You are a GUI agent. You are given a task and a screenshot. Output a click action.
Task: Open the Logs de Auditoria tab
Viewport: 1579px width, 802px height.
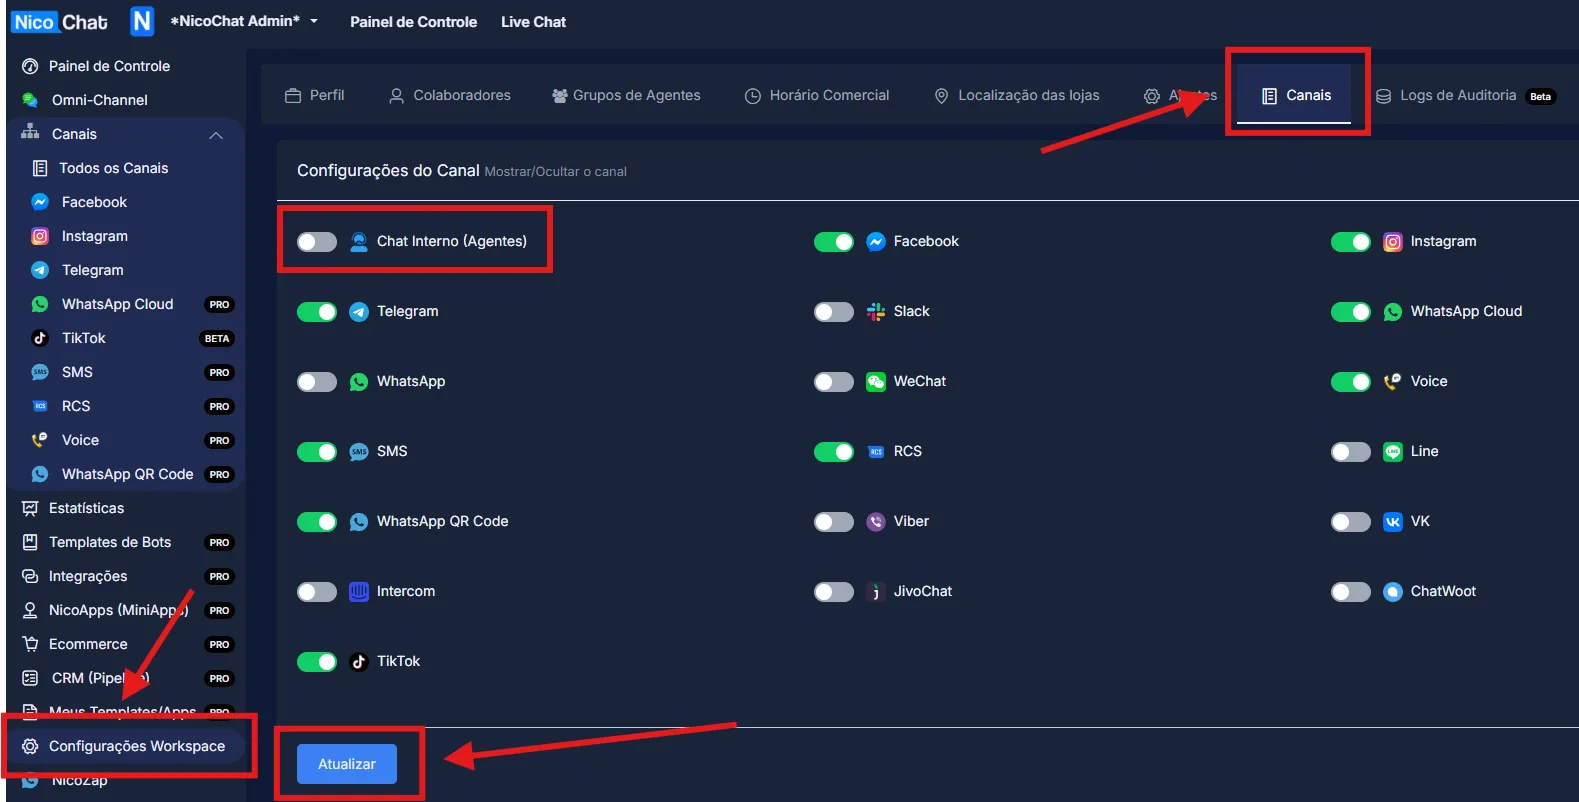(x=1466, y=95)
